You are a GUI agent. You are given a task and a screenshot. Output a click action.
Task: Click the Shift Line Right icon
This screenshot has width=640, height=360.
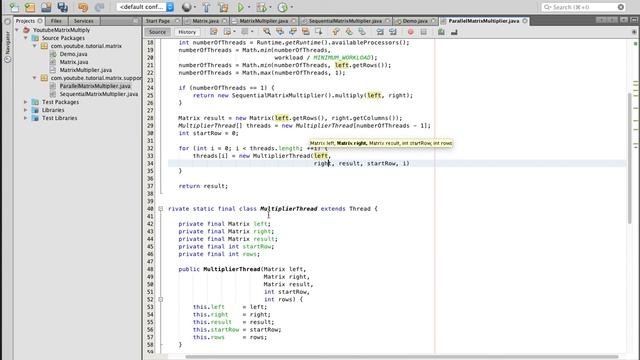(x=393, y=32)
